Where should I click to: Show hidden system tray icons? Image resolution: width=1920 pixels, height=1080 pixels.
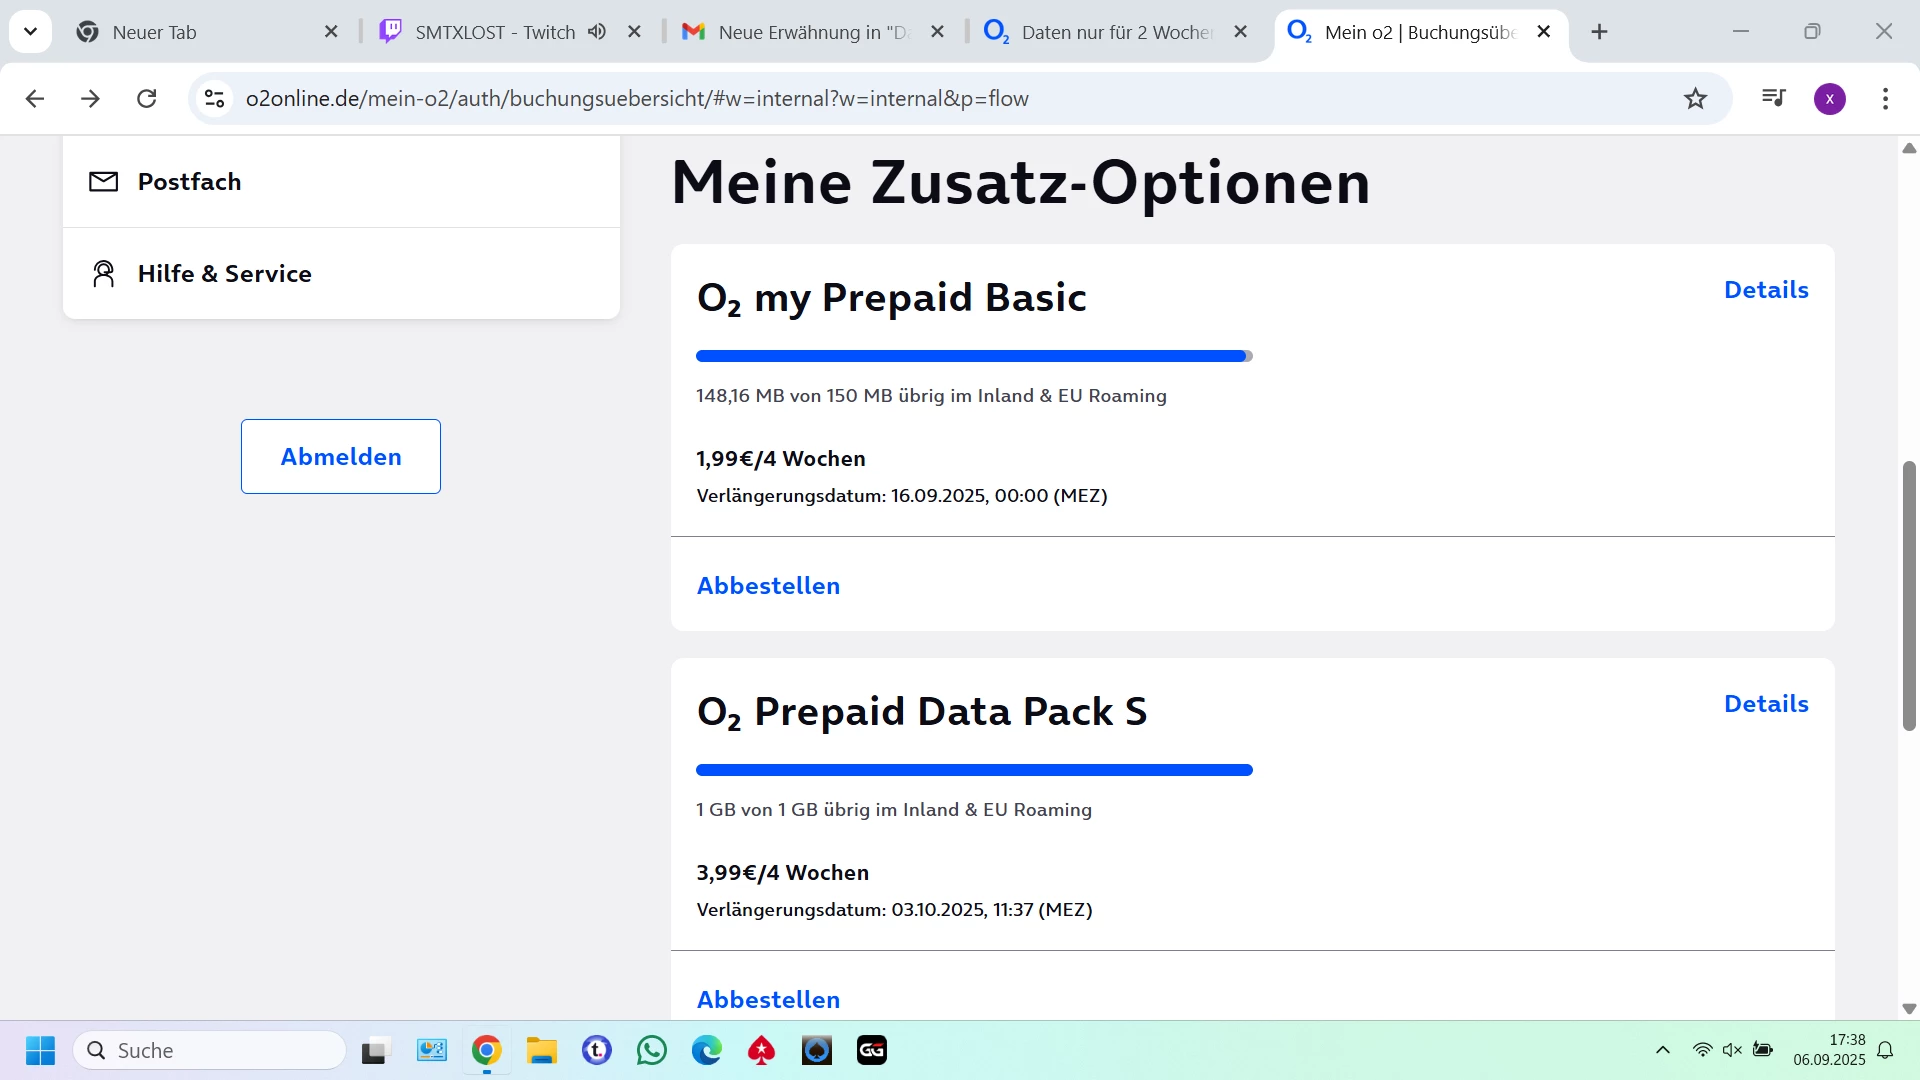1662,1050
